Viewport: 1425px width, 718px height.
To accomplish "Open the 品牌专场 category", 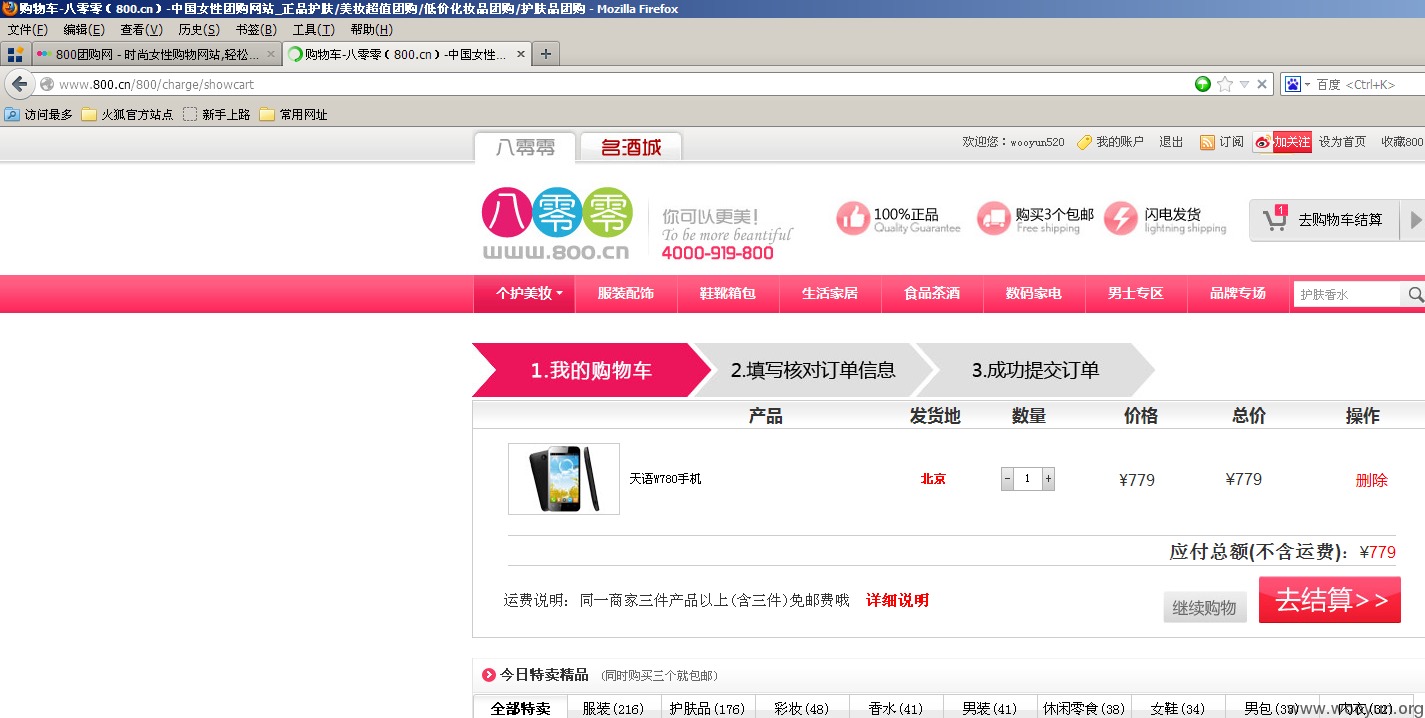I will pos(1238,294).
